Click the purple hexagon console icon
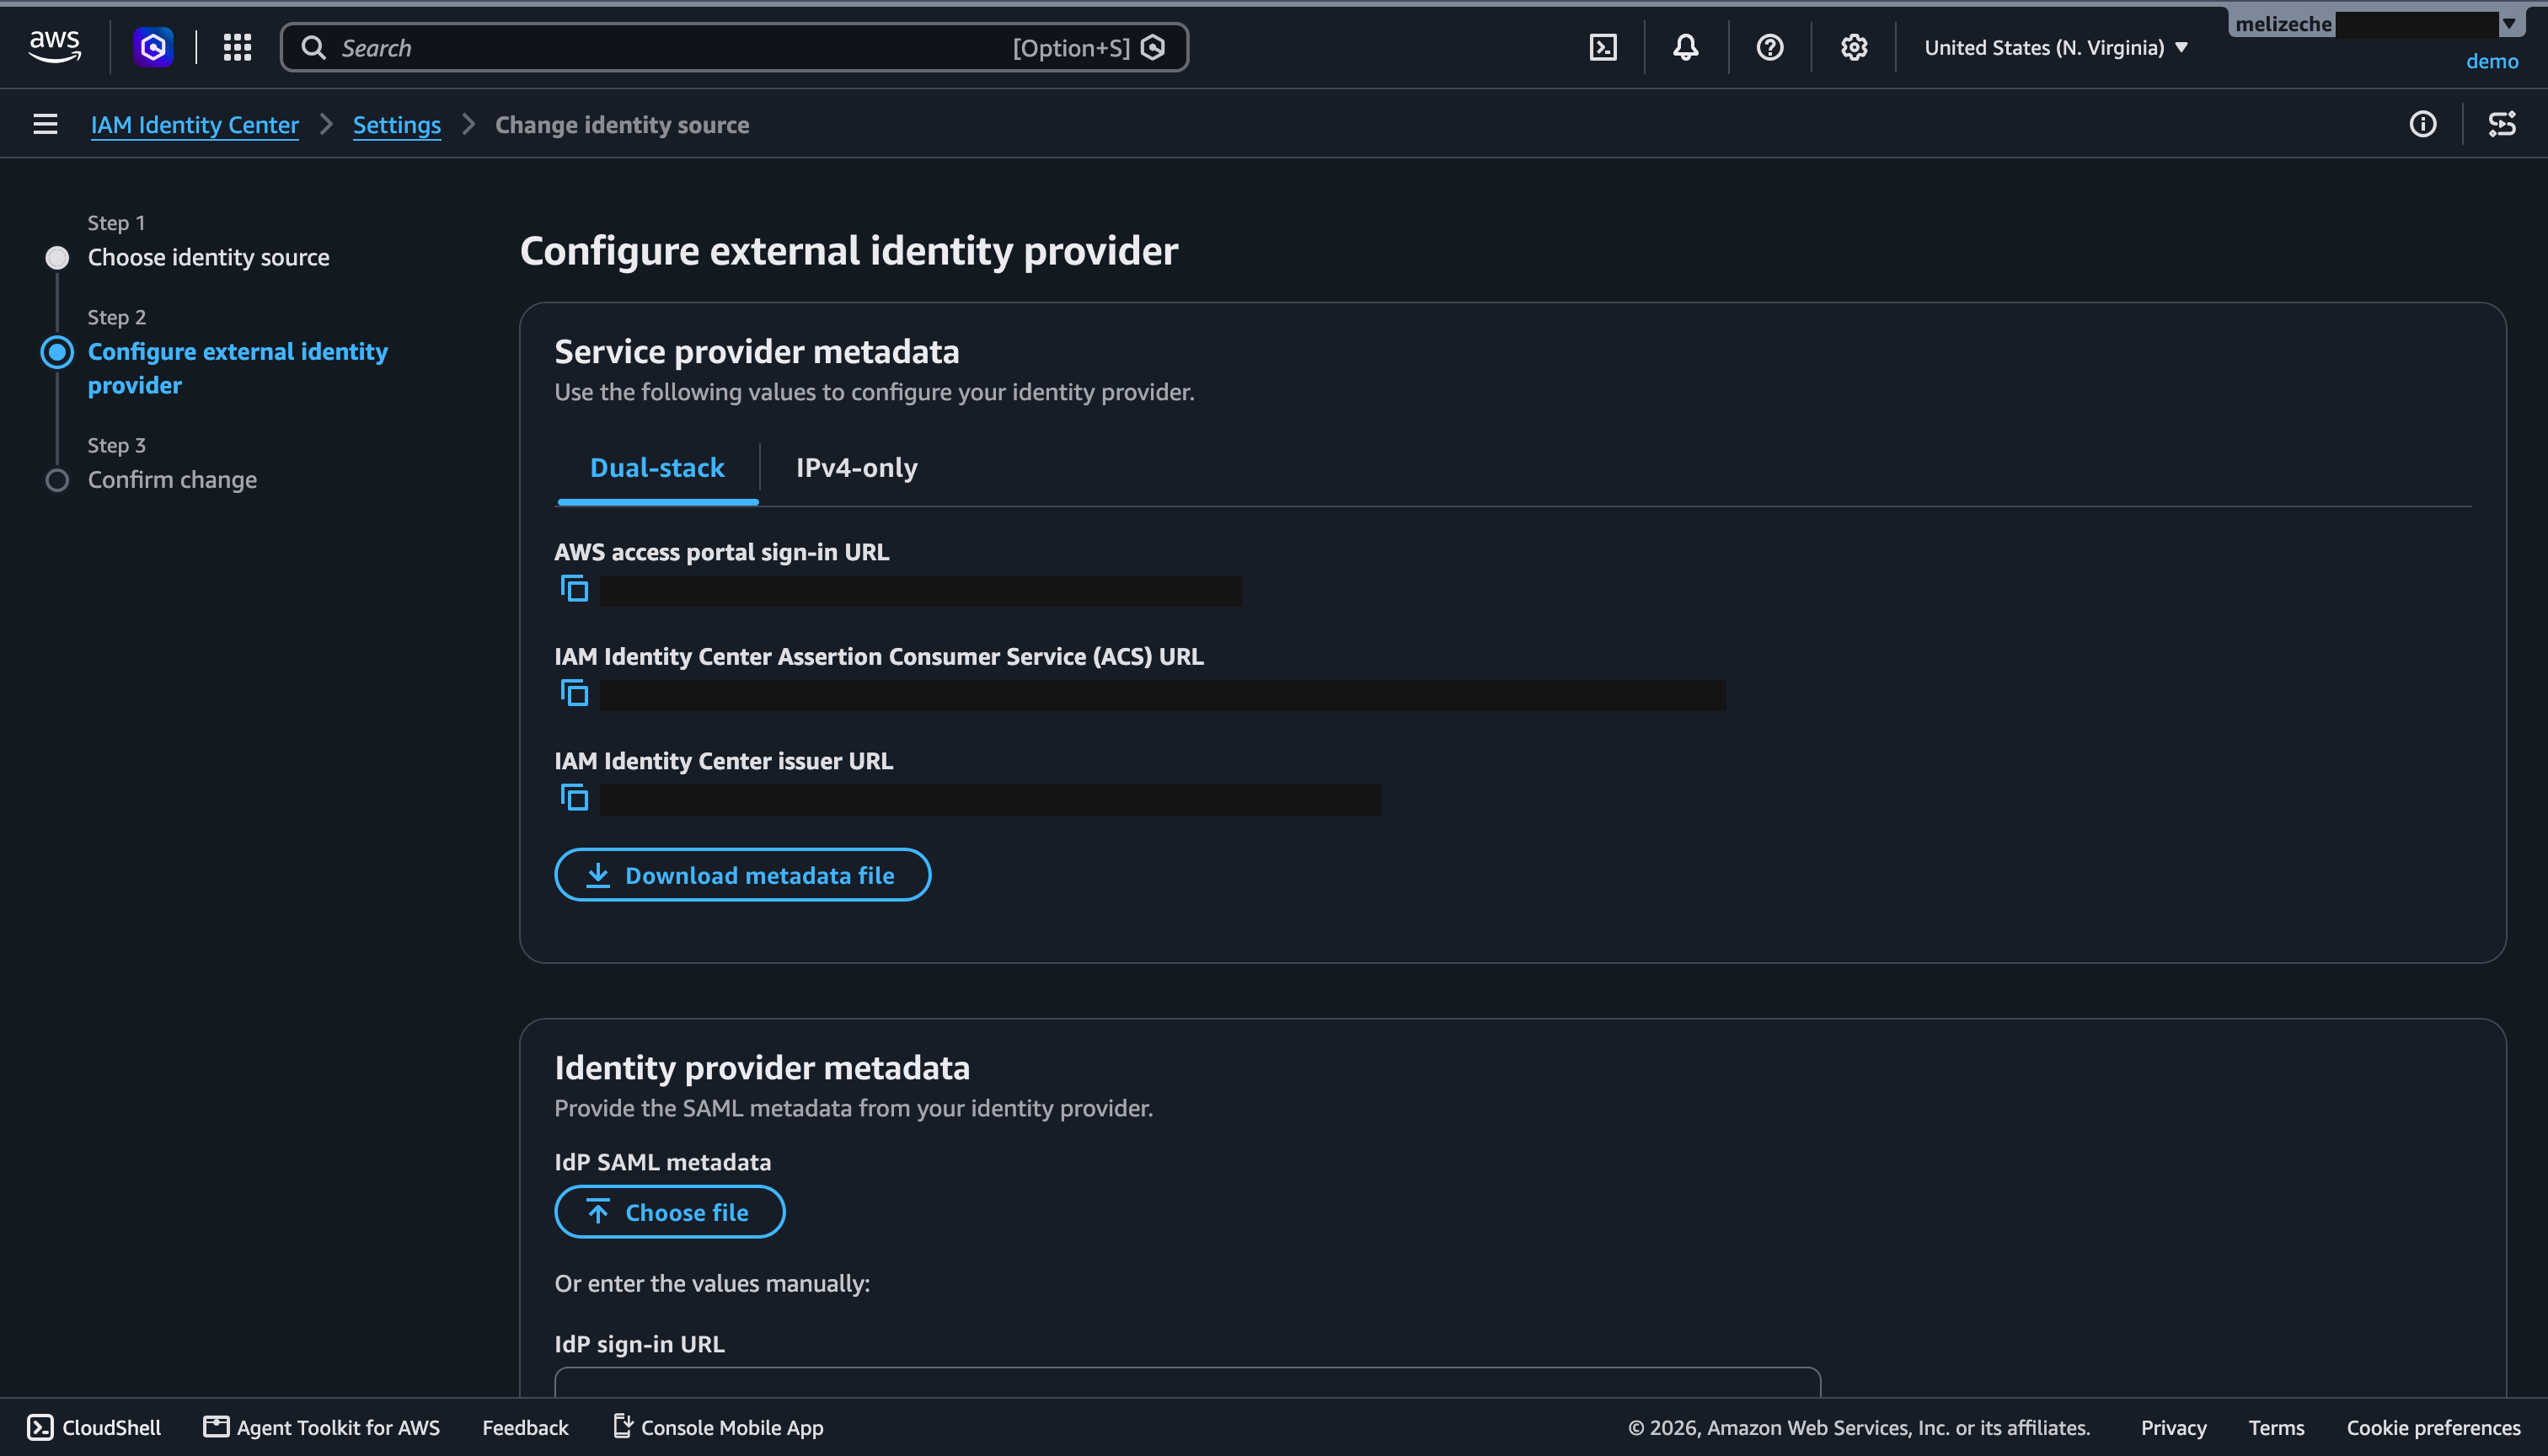Image resolution: width=2548 pixels, height=1456 pixels. click(153, 47)
